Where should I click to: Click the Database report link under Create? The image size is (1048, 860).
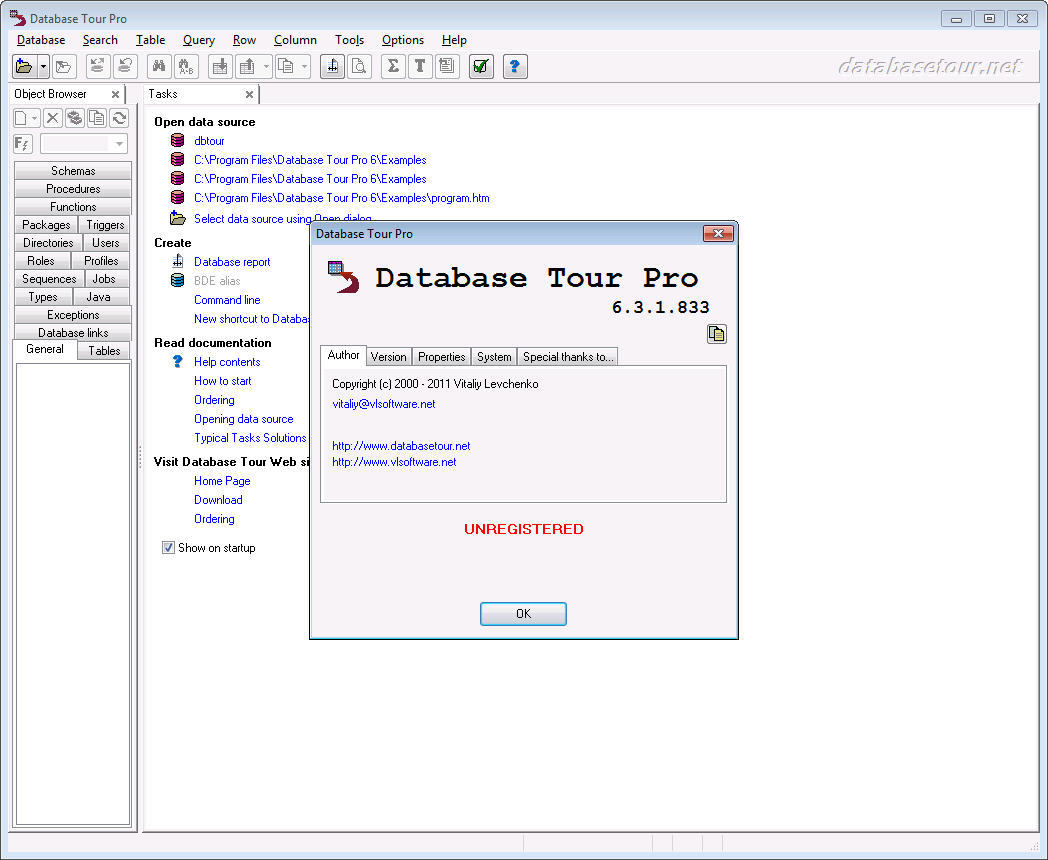pos(232,262)
